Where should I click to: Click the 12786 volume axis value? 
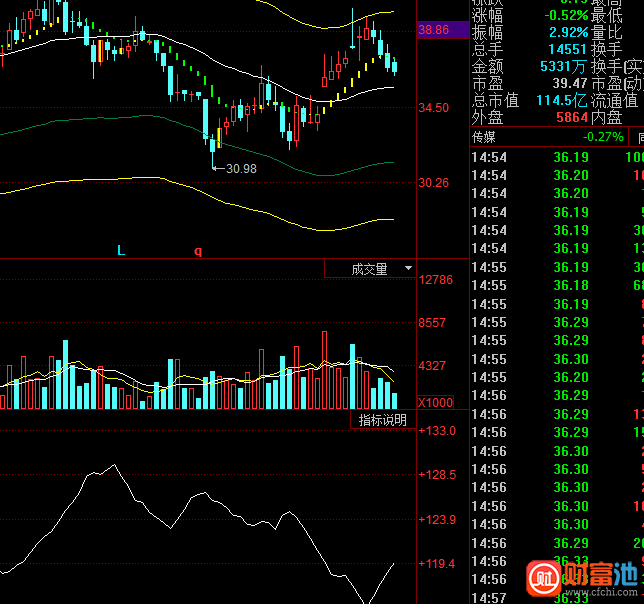click(436, 280)
